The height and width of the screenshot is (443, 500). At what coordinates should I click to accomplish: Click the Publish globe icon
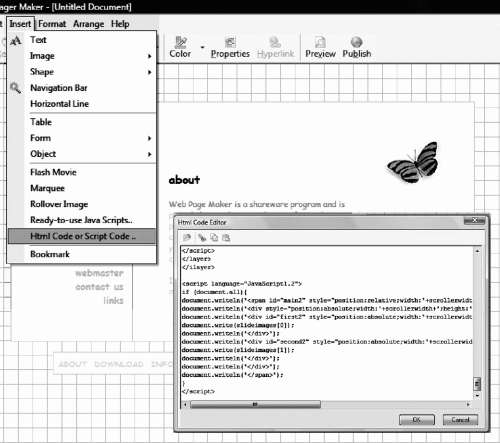pos(357,42)
